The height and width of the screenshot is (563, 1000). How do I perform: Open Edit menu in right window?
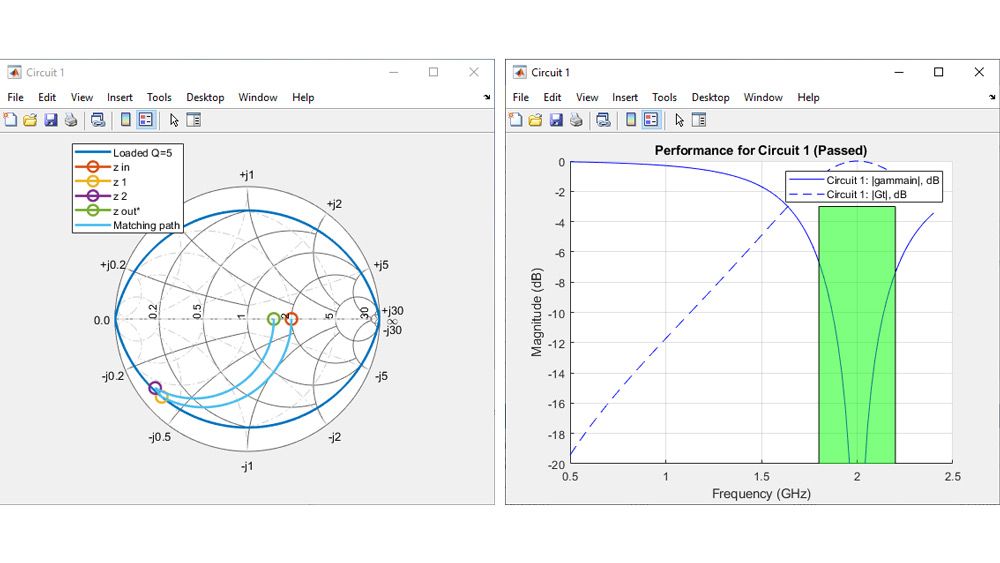[552, 98]
